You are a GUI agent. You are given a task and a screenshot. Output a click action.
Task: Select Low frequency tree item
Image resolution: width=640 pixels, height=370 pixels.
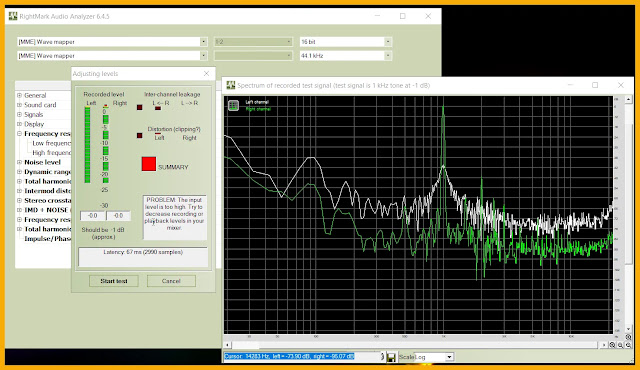[x=51, y=143]
